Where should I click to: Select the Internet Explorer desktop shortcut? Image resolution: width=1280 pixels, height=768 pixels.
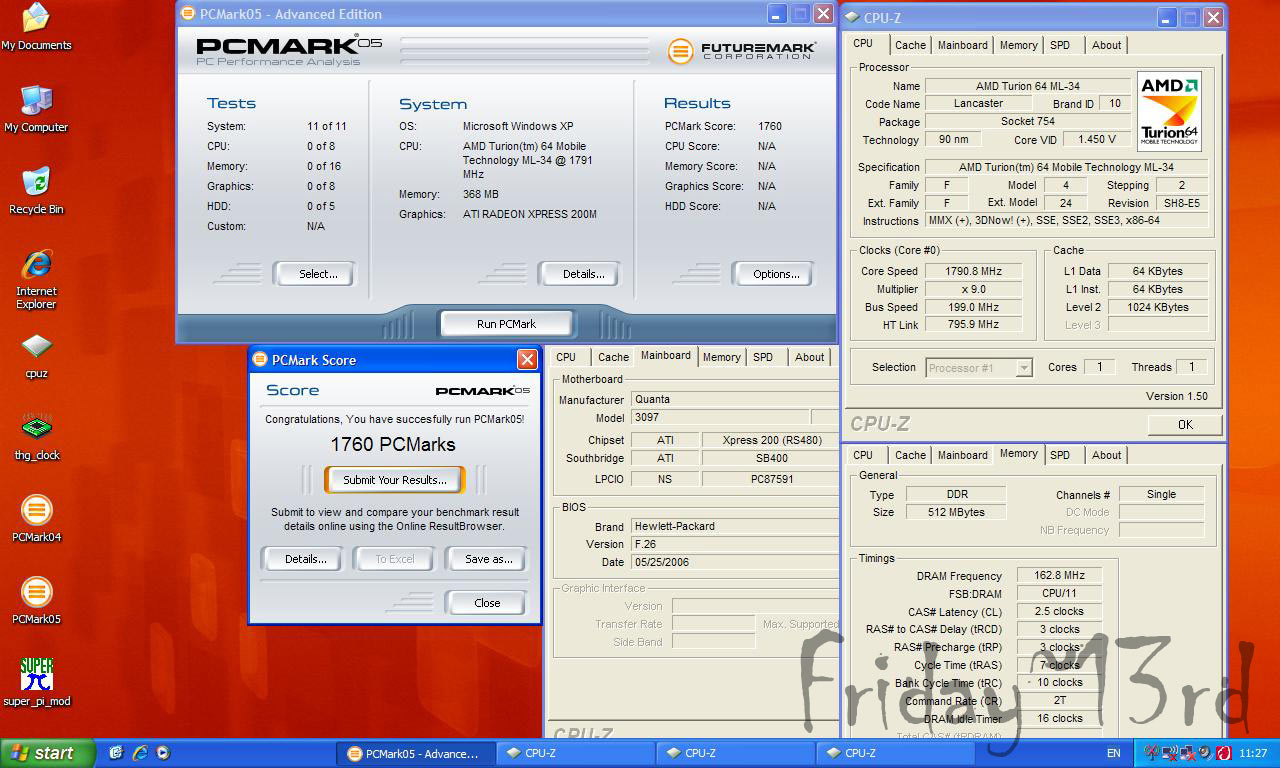click(36, 279)
